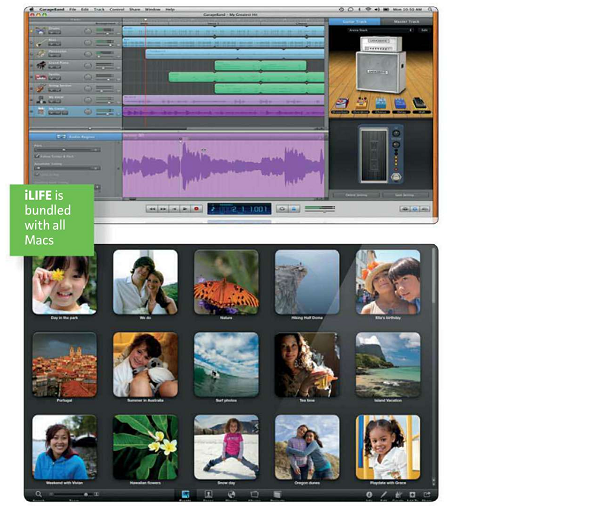The image size is (599, 518).
Task: Open the Share menu in GarageBand
Action: coord(134,9)
